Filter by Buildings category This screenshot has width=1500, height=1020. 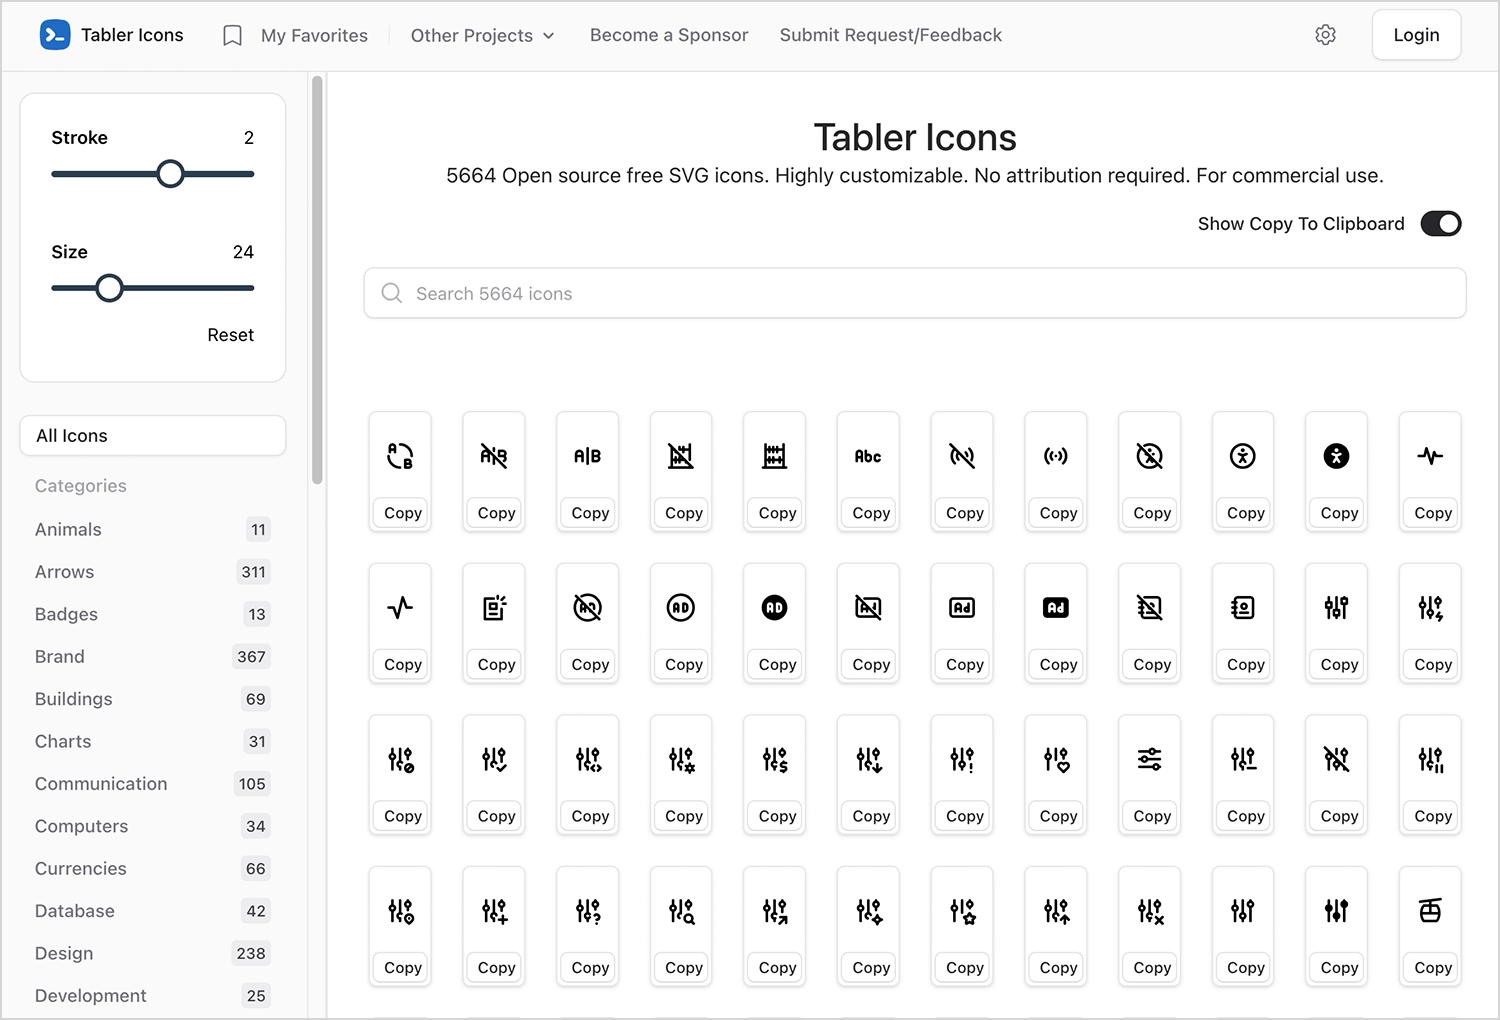pyautogui.click(x=153, y=699)
